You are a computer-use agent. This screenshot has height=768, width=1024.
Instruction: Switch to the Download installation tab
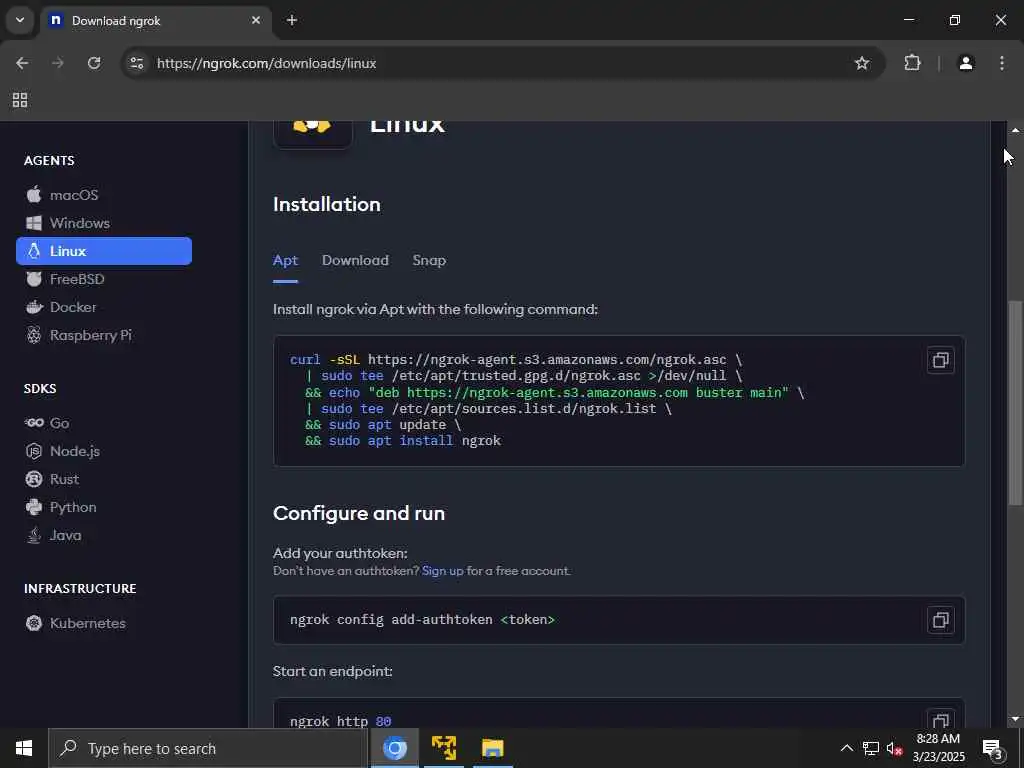point(355,261)
